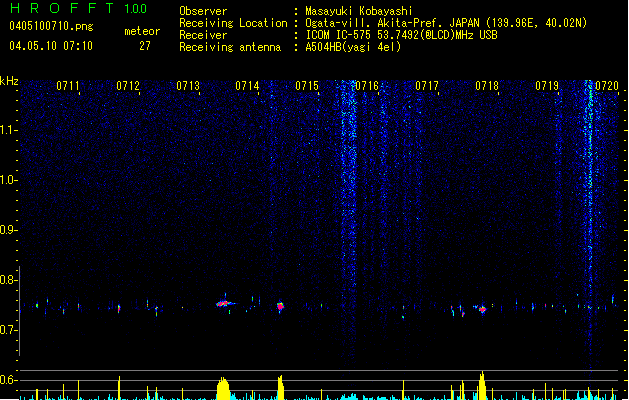Click the "Receiving antenna" label
Image resolution: width=629 pixels, height=400 pixels.
pyautogui.click(x=230, y=47)
